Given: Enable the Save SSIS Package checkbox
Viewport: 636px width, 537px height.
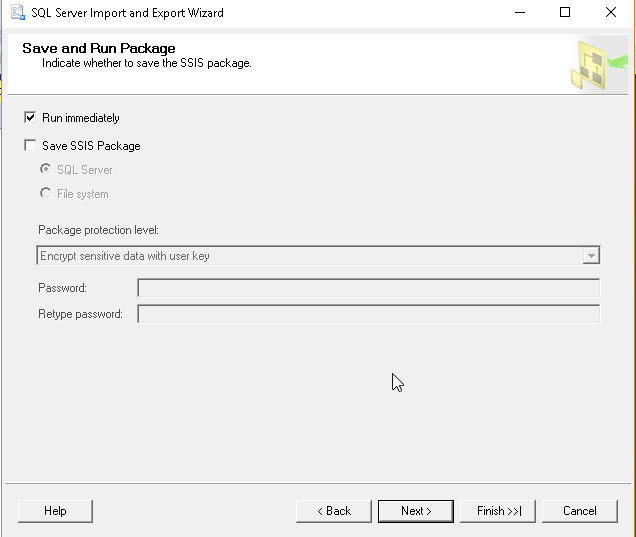Looking at the screenshot, I should coord(30,145).
